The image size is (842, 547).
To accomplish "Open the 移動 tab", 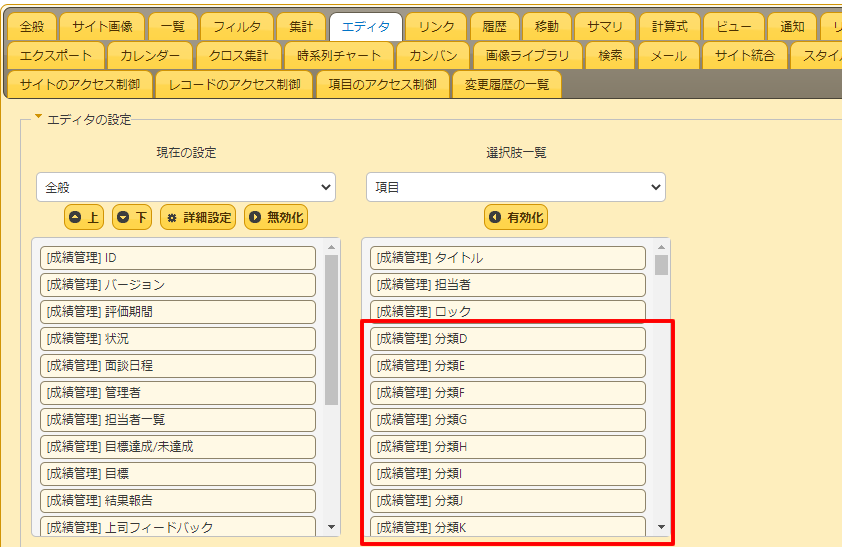I will click(547, 26).
